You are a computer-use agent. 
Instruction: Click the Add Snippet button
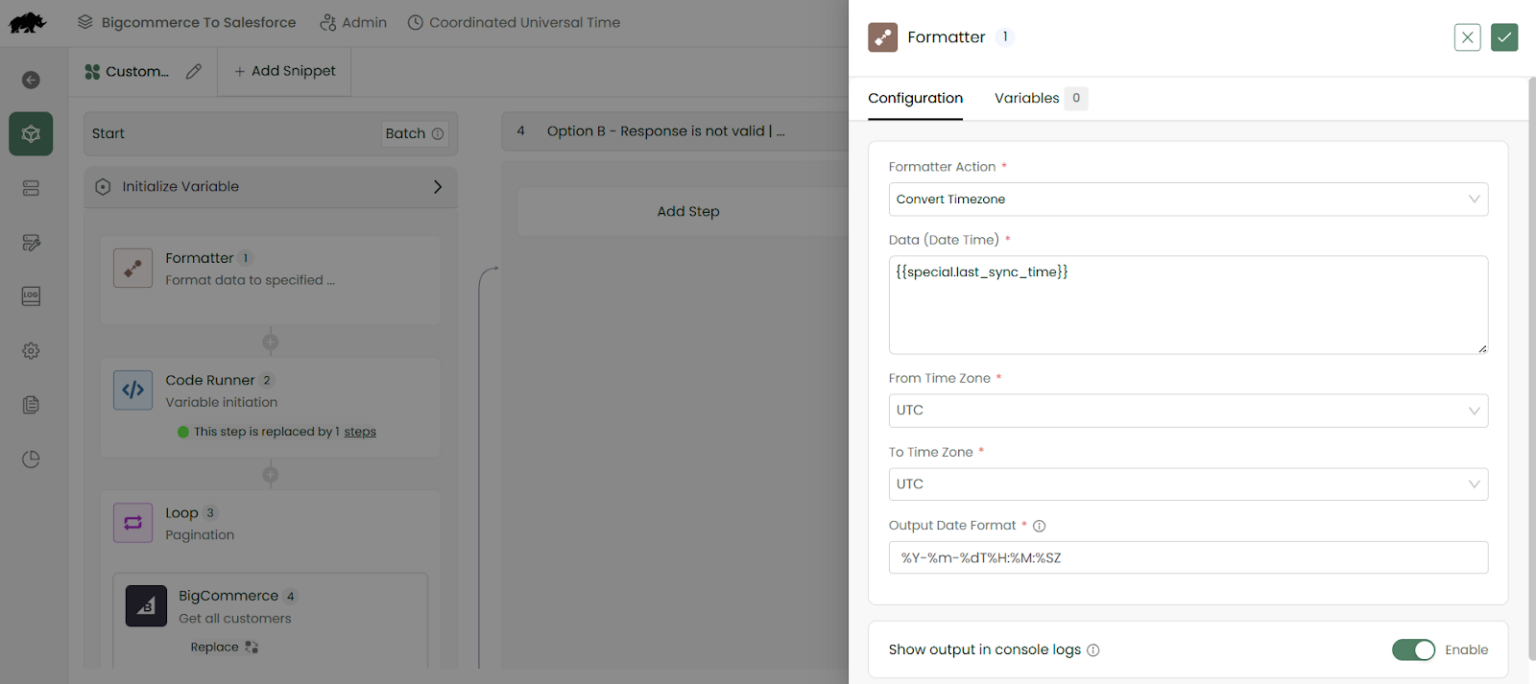pos(284,71)
